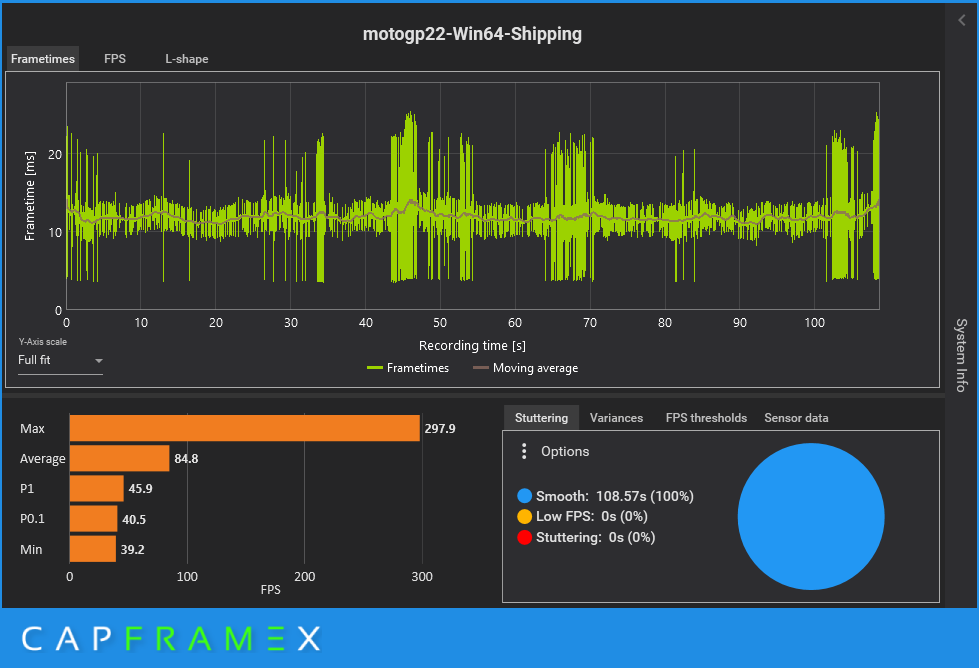Click the 84.8 average value label

click(186, 458)
